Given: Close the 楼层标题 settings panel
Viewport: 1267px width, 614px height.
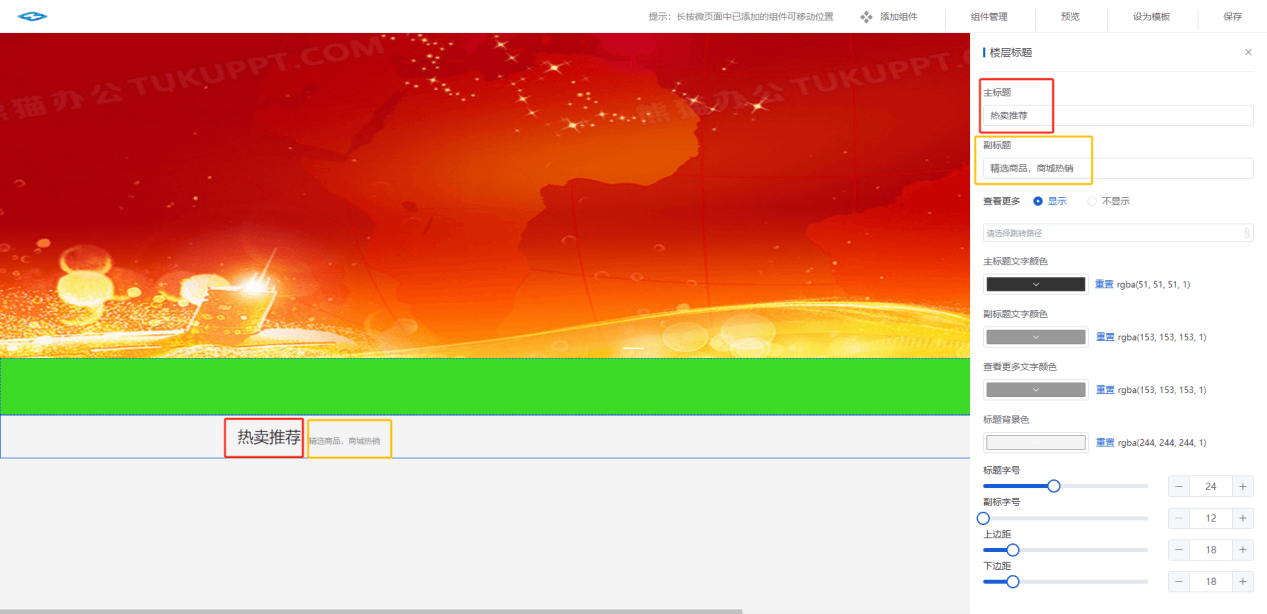Looking at the screenshot, I should click(x=1248, y=52).
